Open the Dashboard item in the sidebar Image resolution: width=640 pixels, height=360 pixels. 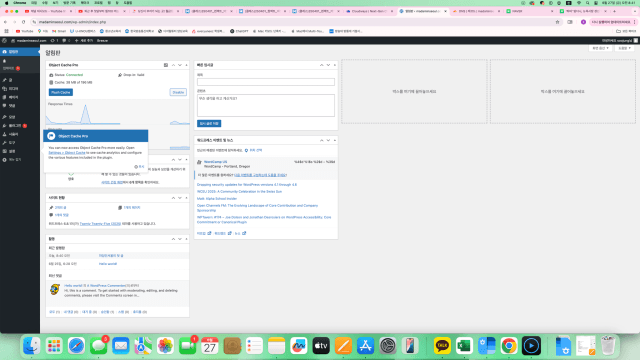click(x=20, y=52)
